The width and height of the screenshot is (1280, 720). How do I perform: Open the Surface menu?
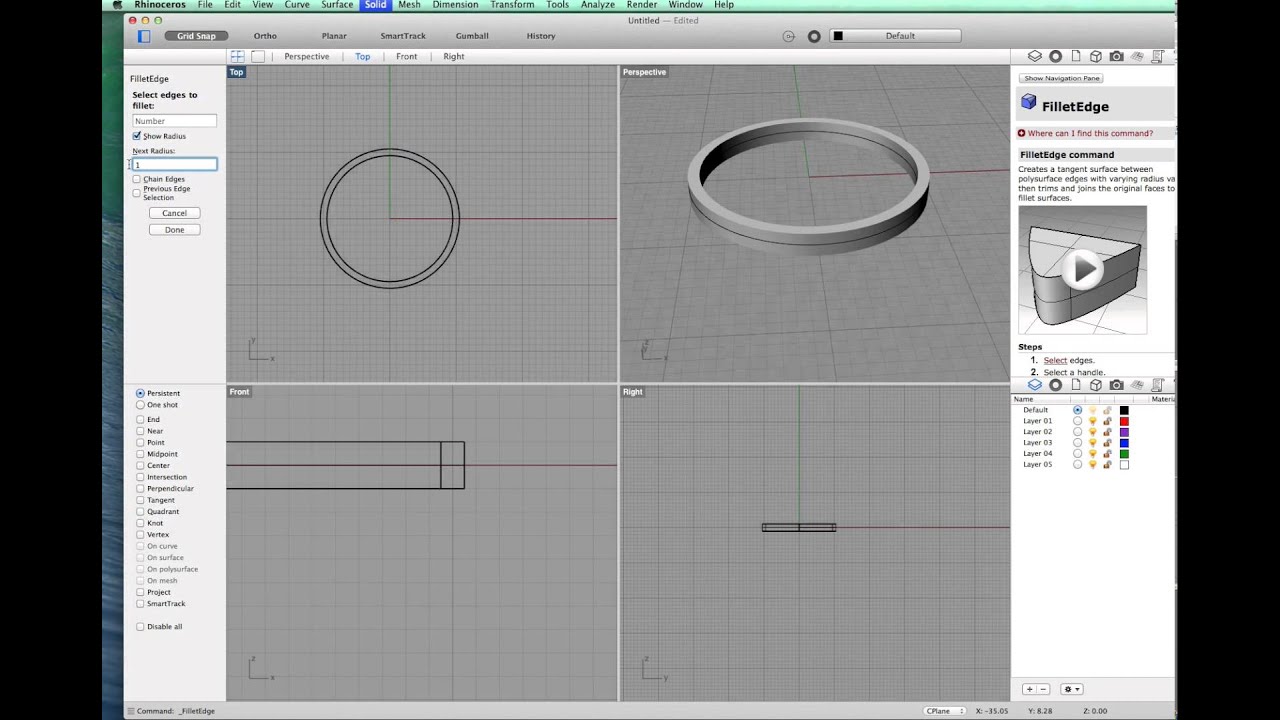click(337, 5)
